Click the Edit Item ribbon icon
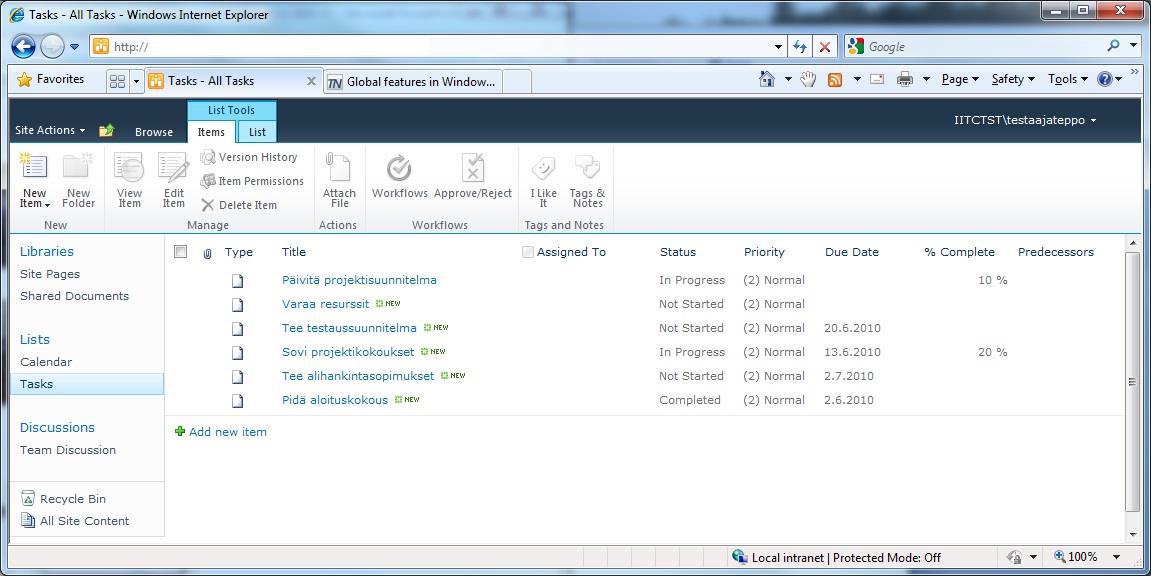The width and height of the screenshot is (1151, 576). (x=173, y=167)
